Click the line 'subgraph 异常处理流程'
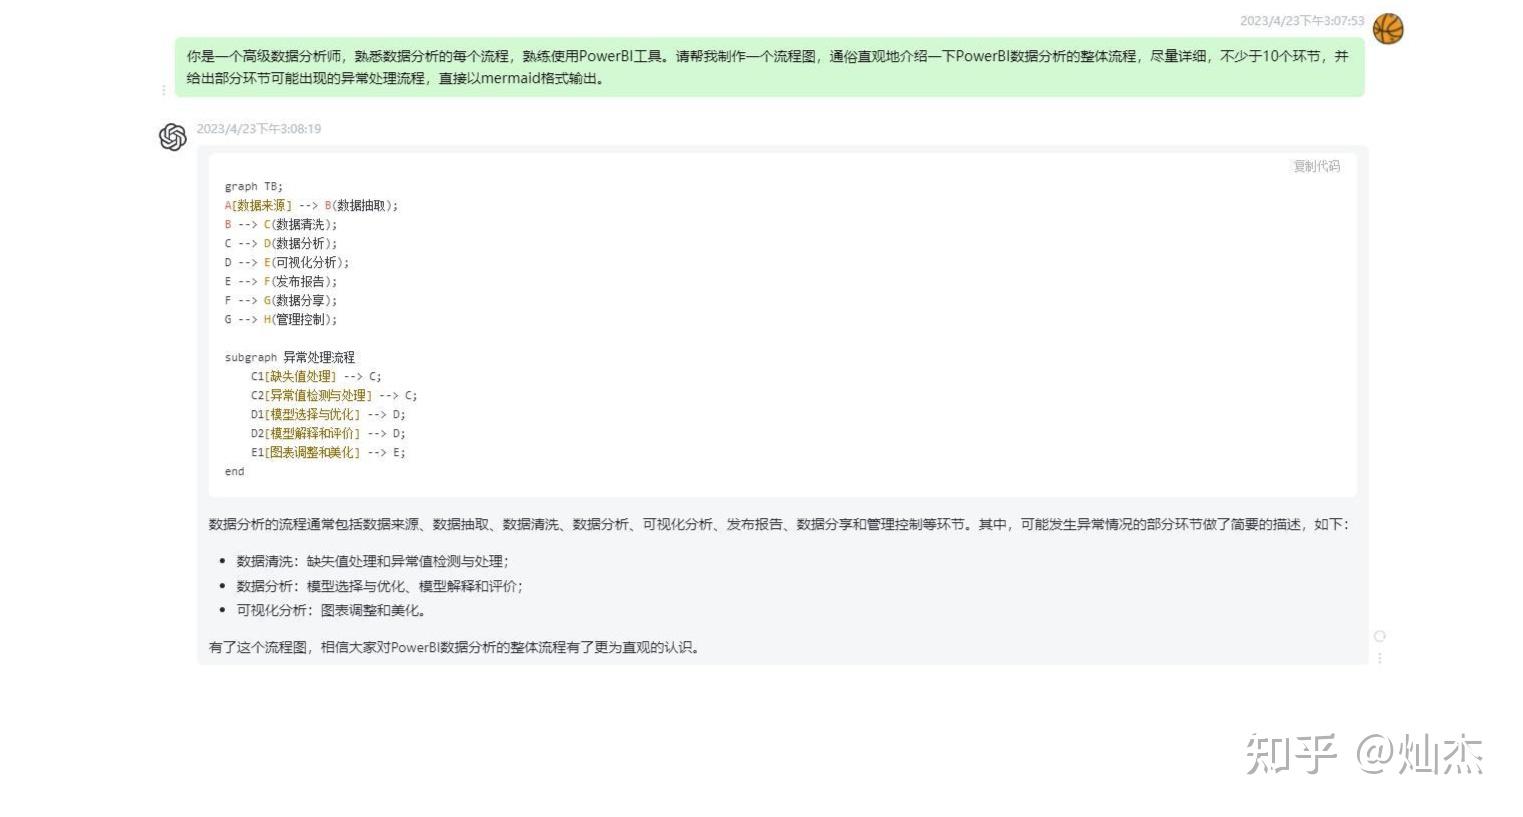Screen dimensions: 1523x817 tap(290, 358)
